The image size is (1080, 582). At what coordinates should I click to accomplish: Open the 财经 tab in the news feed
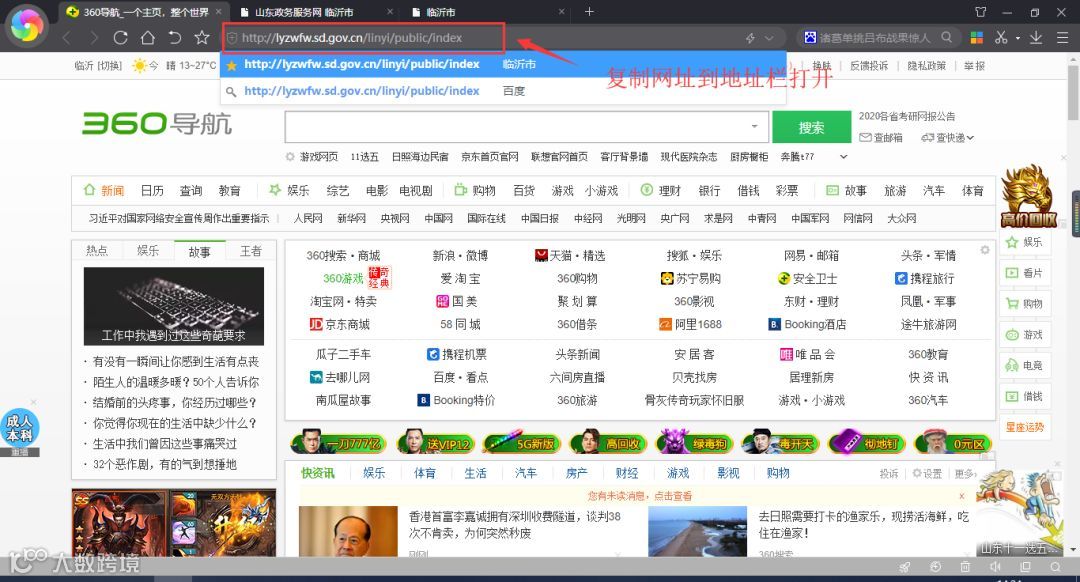[627, 473]
